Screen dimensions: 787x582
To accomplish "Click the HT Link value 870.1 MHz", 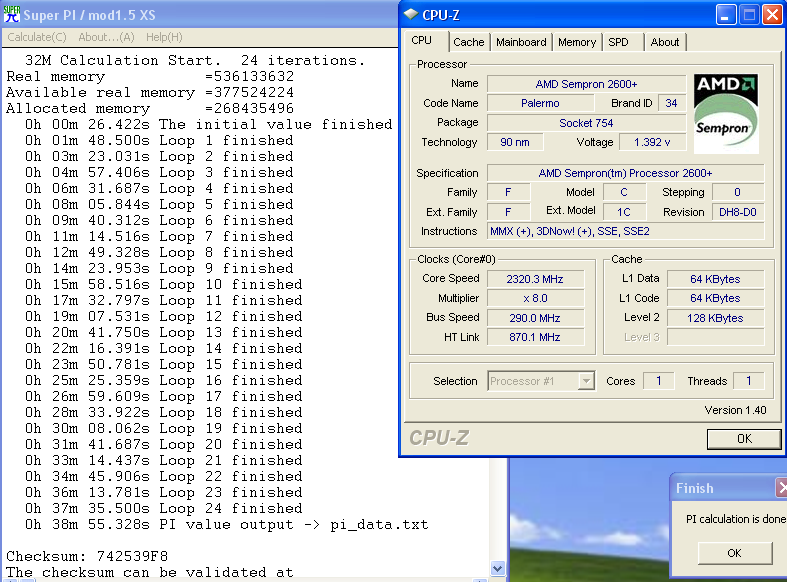I will tap(535, 337).
